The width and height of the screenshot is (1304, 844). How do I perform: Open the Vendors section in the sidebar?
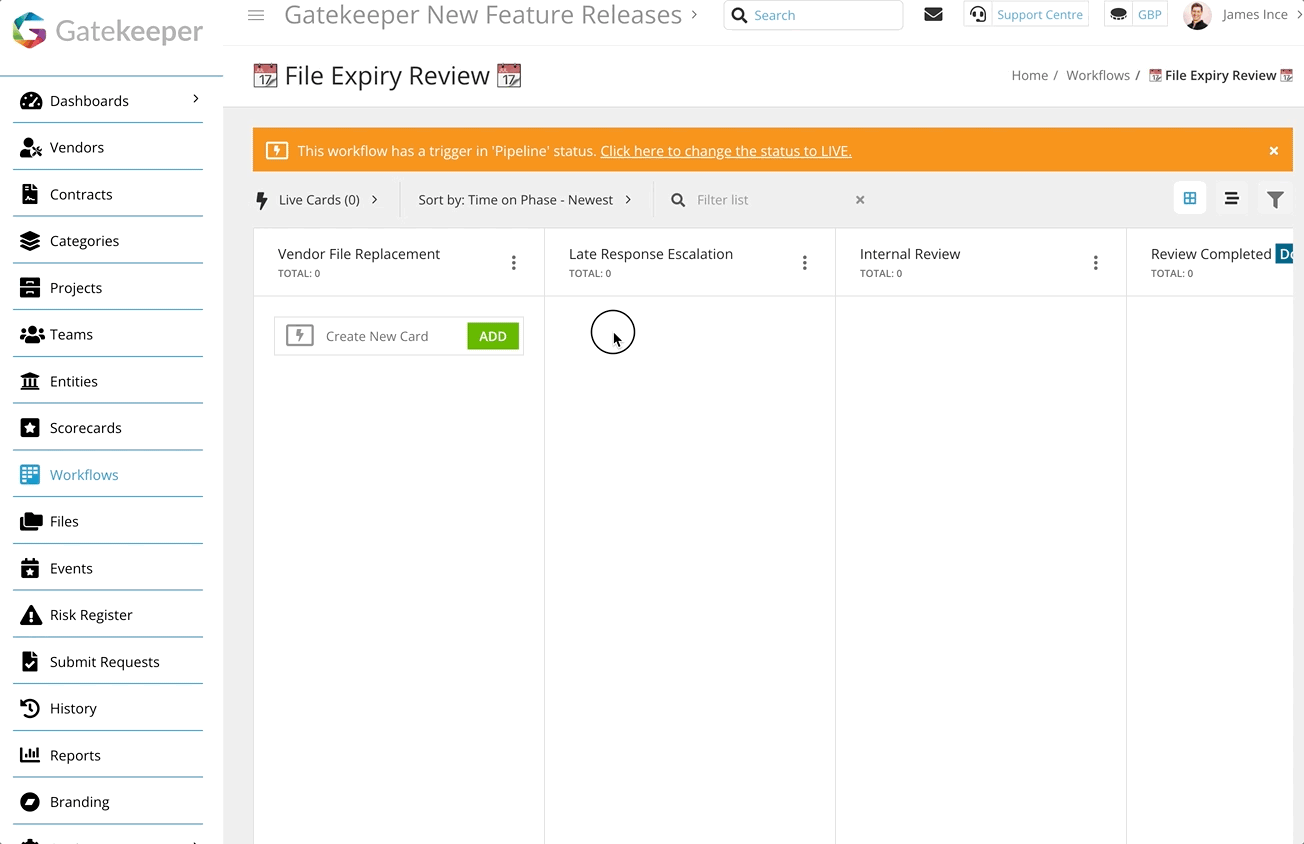tap(77, 147)
